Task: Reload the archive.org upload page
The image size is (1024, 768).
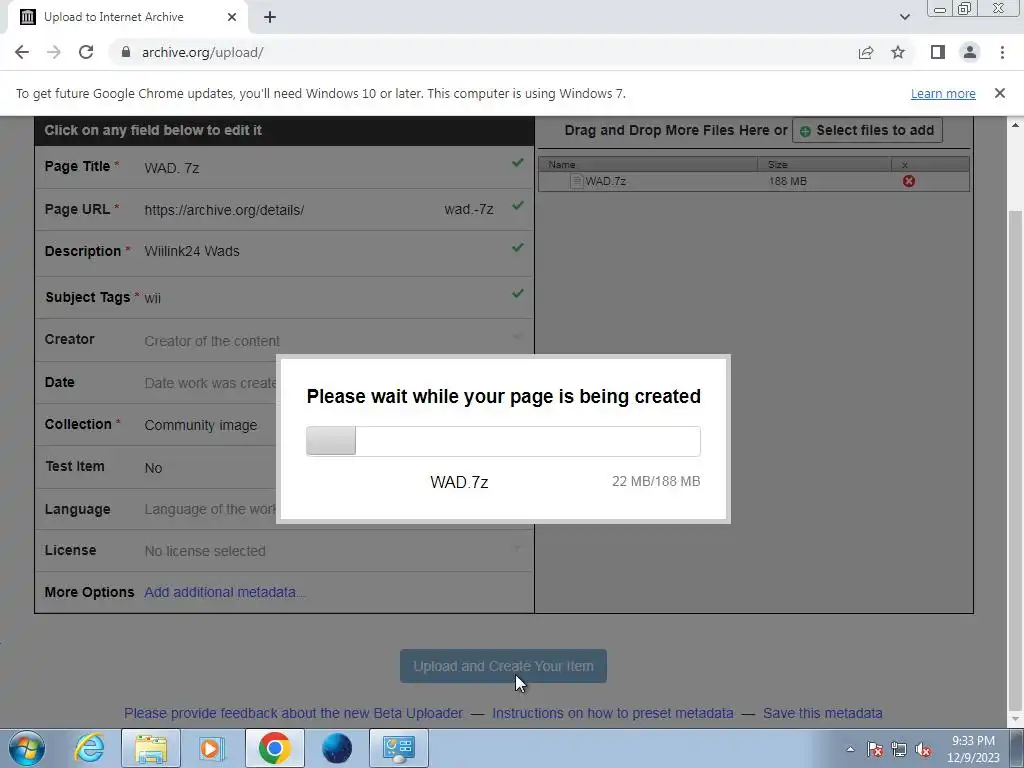Action: [x=86, y=52]
